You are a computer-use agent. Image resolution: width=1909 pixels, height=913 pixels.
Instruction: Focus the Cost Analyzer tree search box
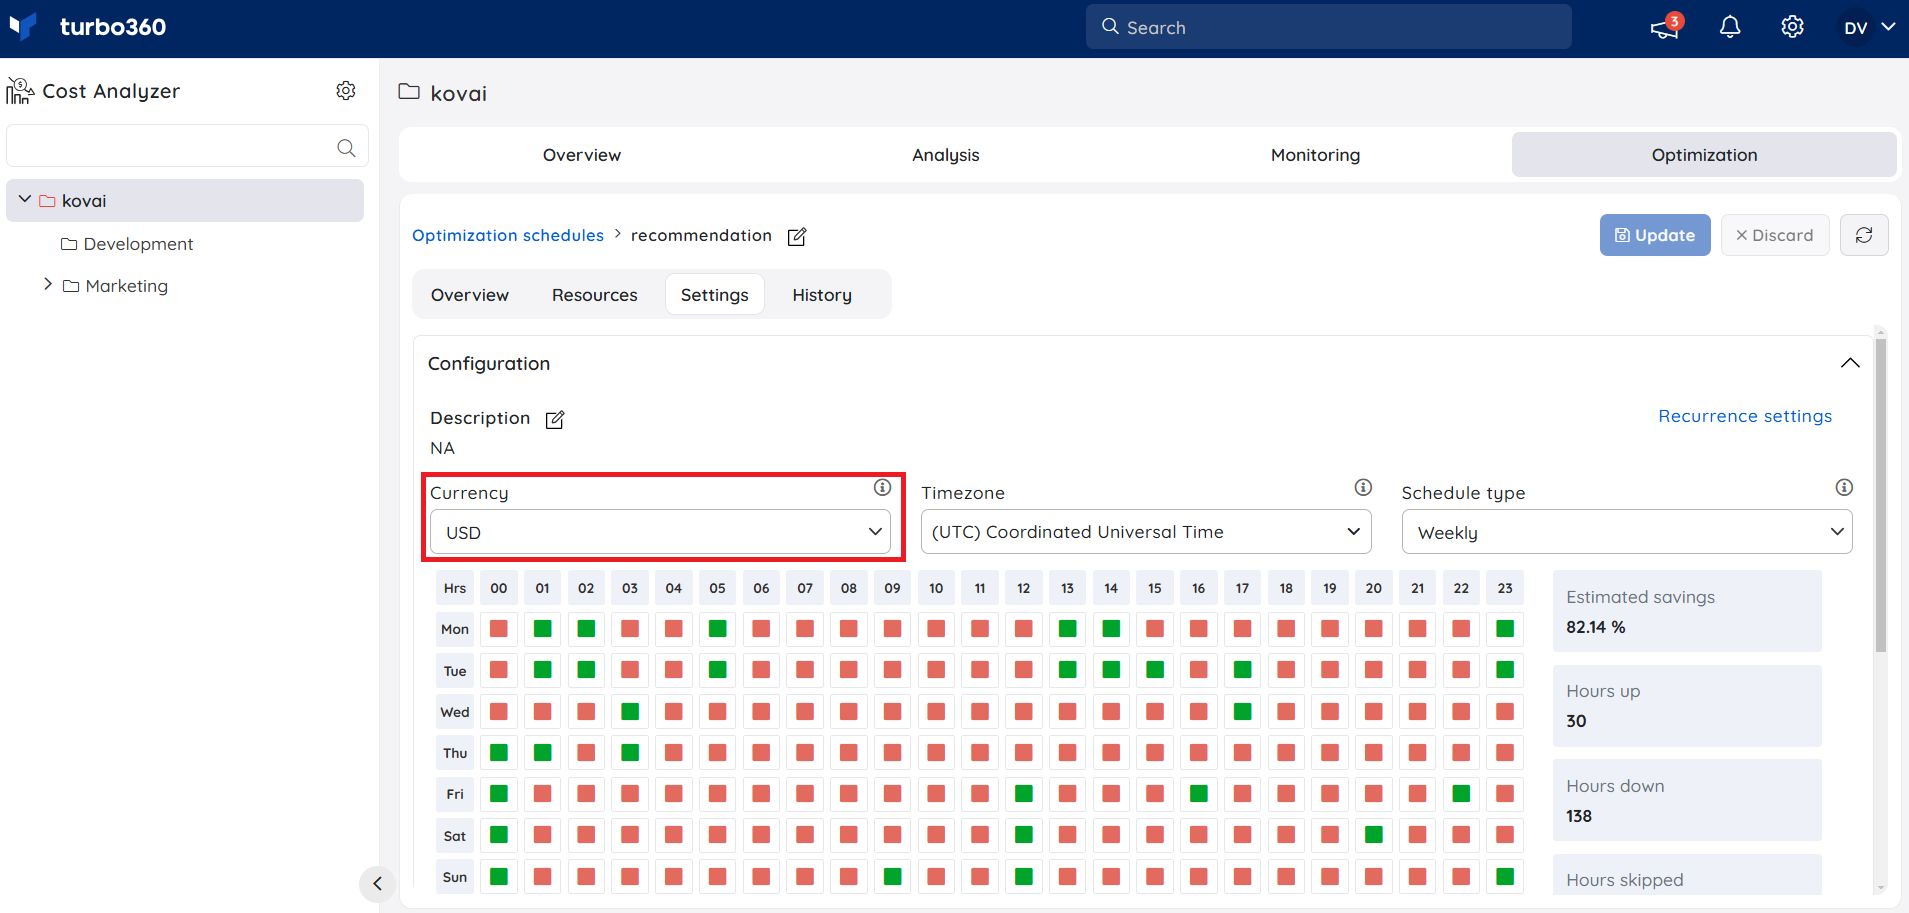coord(187,146)
